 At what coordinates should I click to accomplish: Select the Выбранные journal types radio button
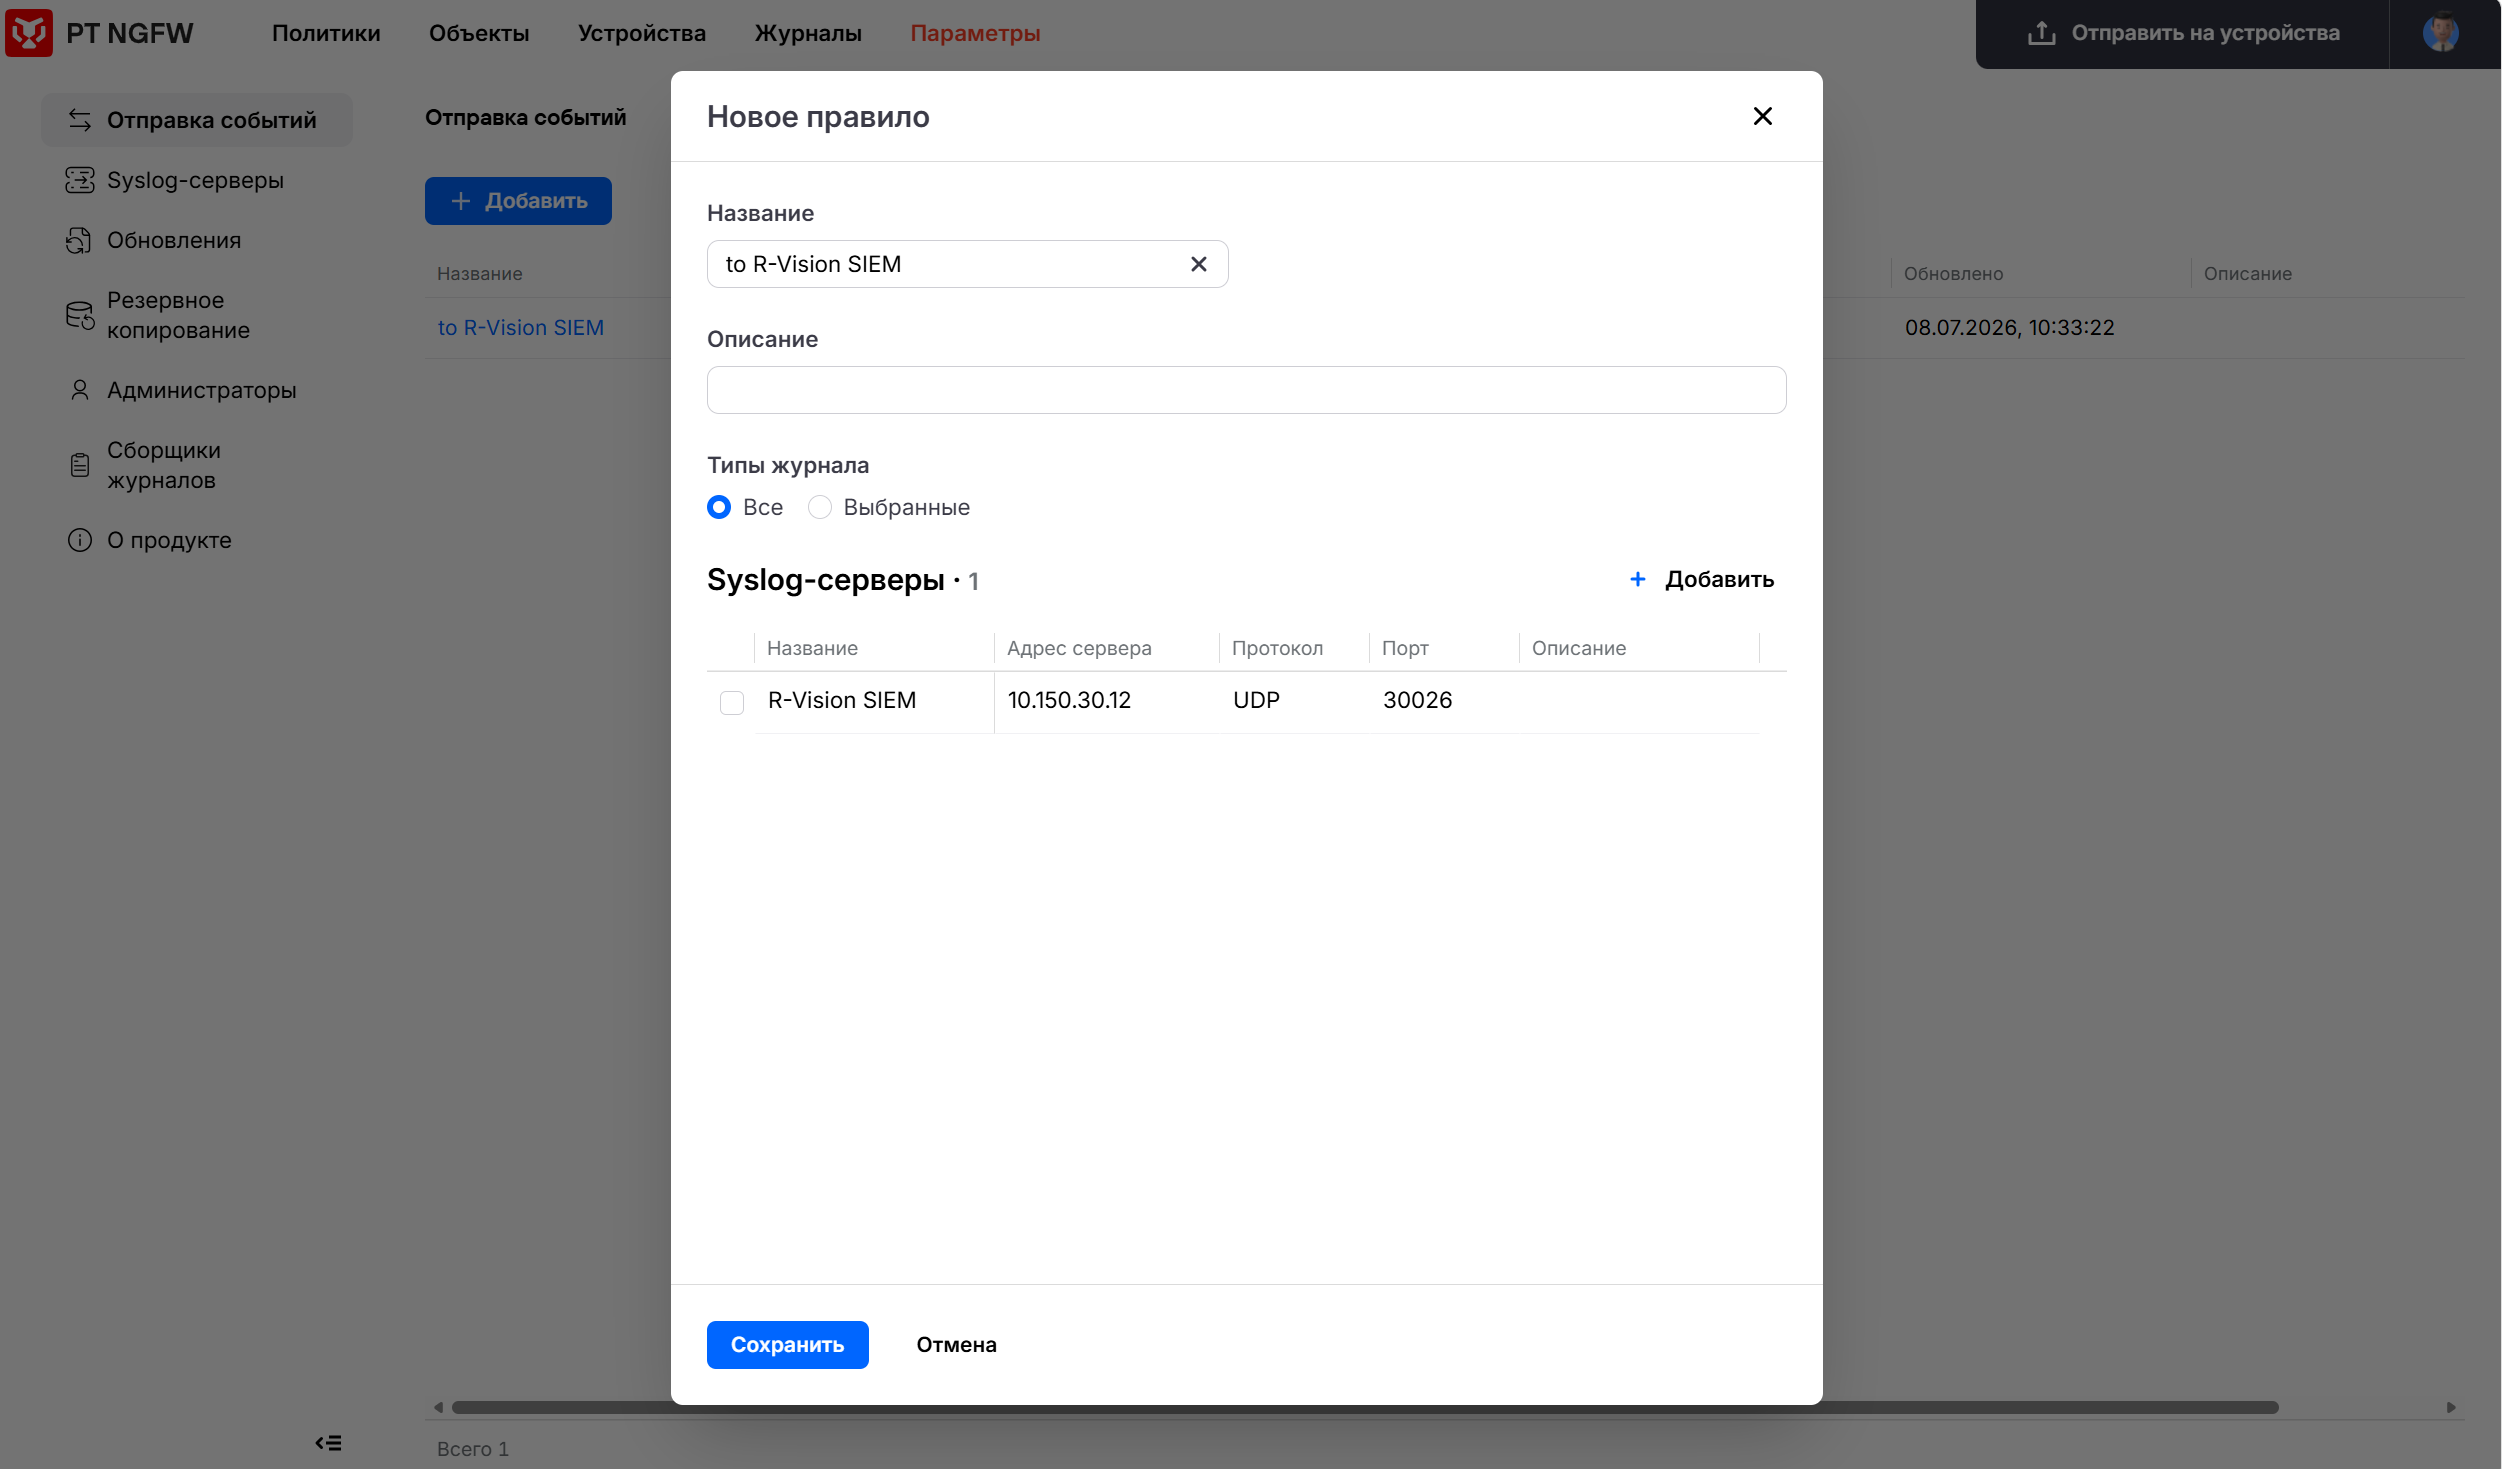(820, 507)
